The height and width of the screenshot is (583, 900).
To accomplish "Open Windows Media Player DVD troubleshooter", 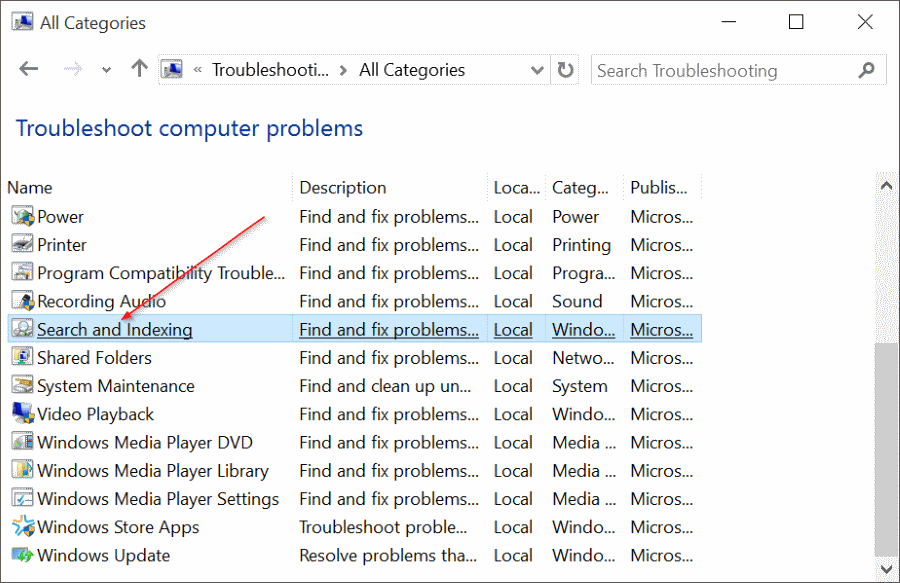I will (145, 442).
